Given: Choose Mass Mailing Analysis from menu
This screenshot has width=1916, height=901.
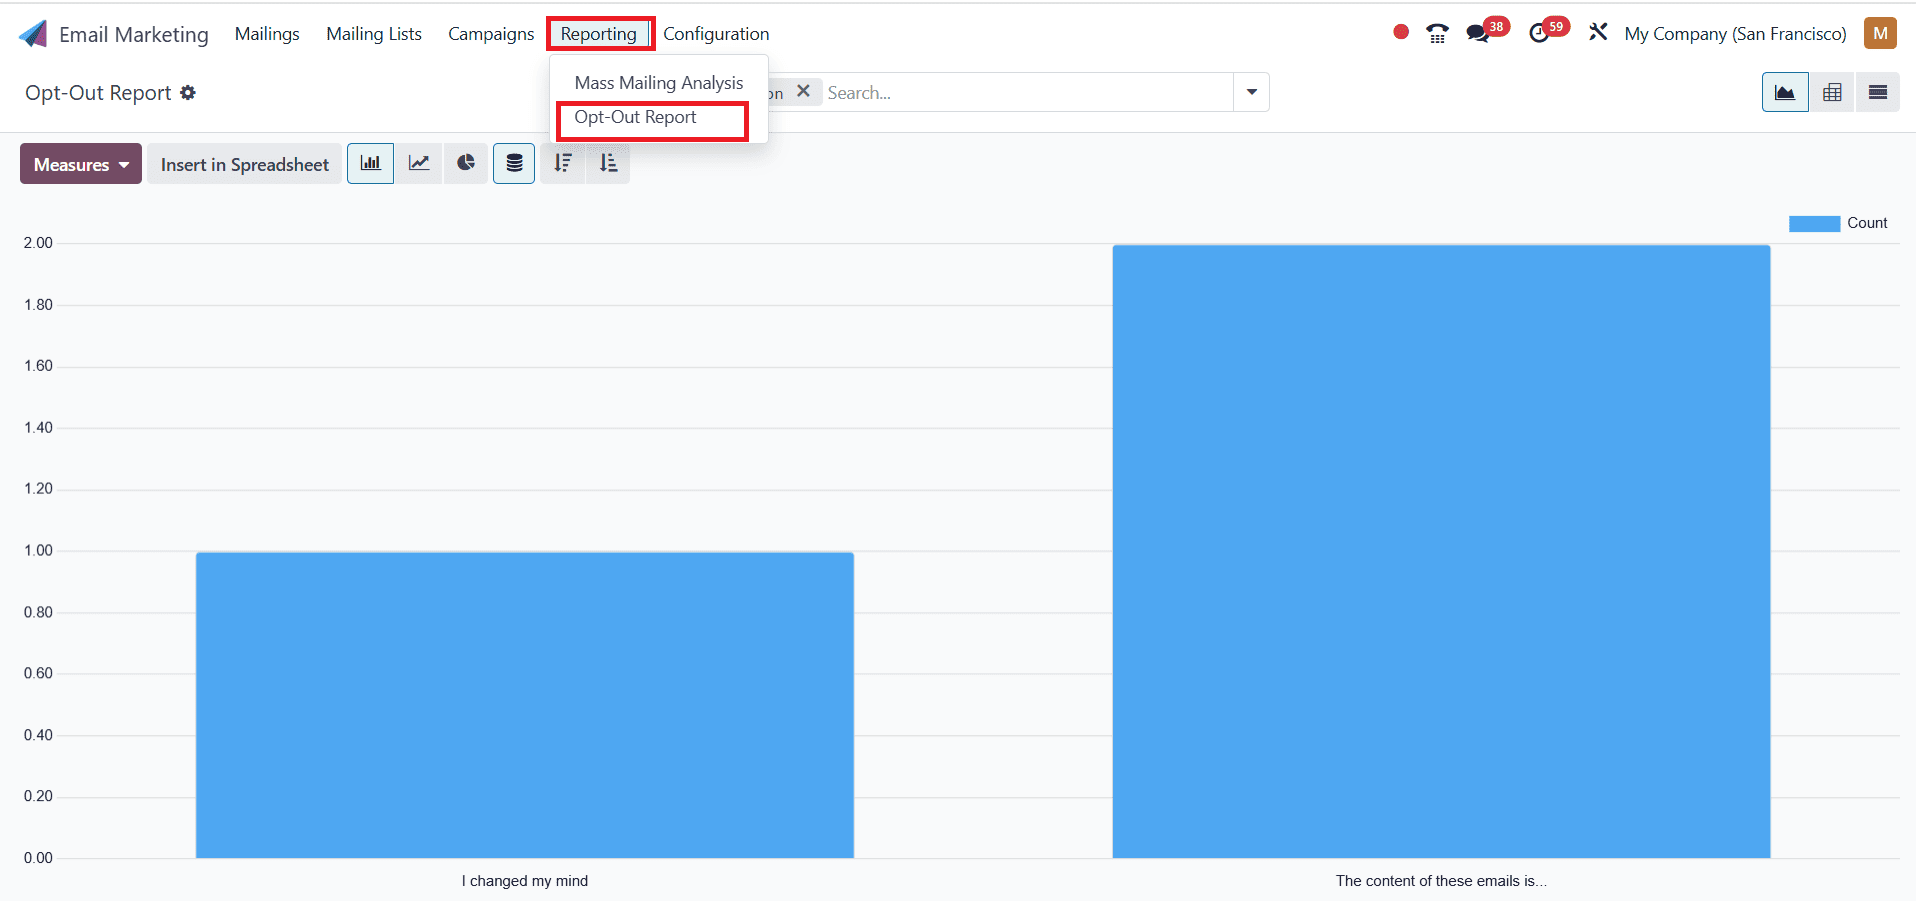Looking at the screenshot, I should pos(659,83).
